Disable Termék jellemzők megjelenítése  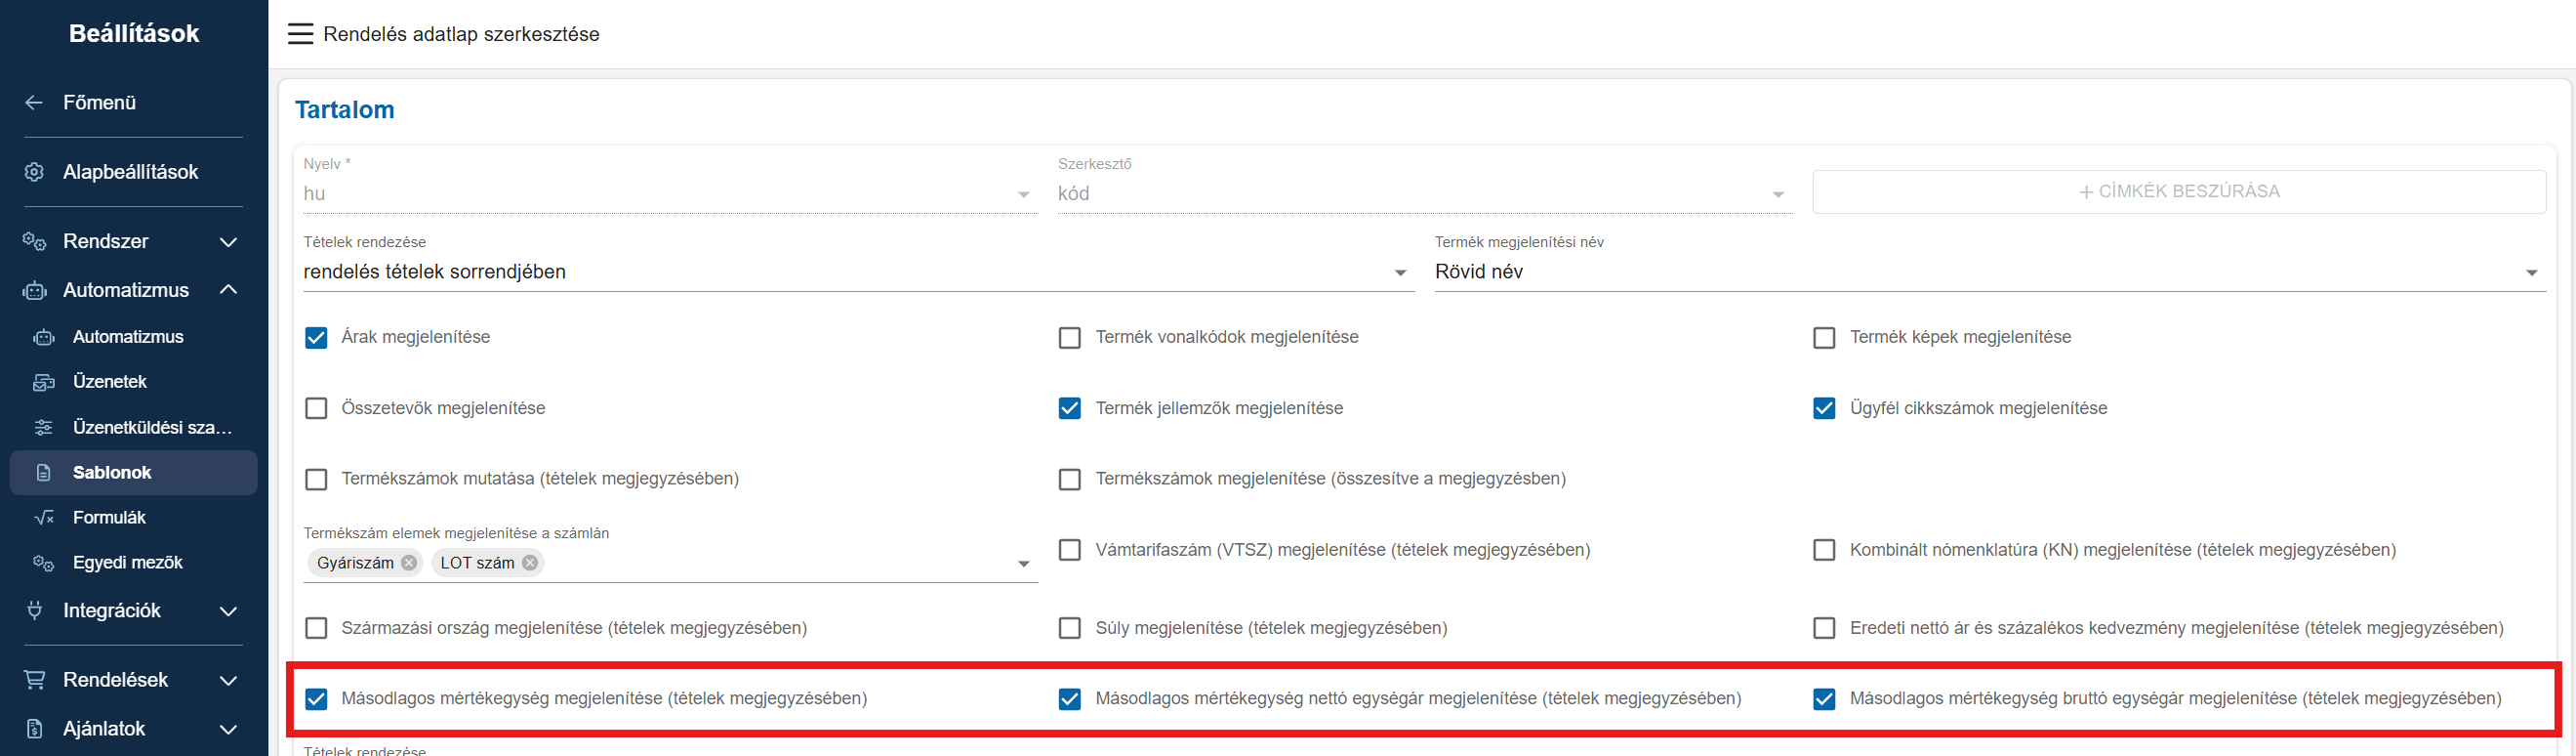(1070, 408)
